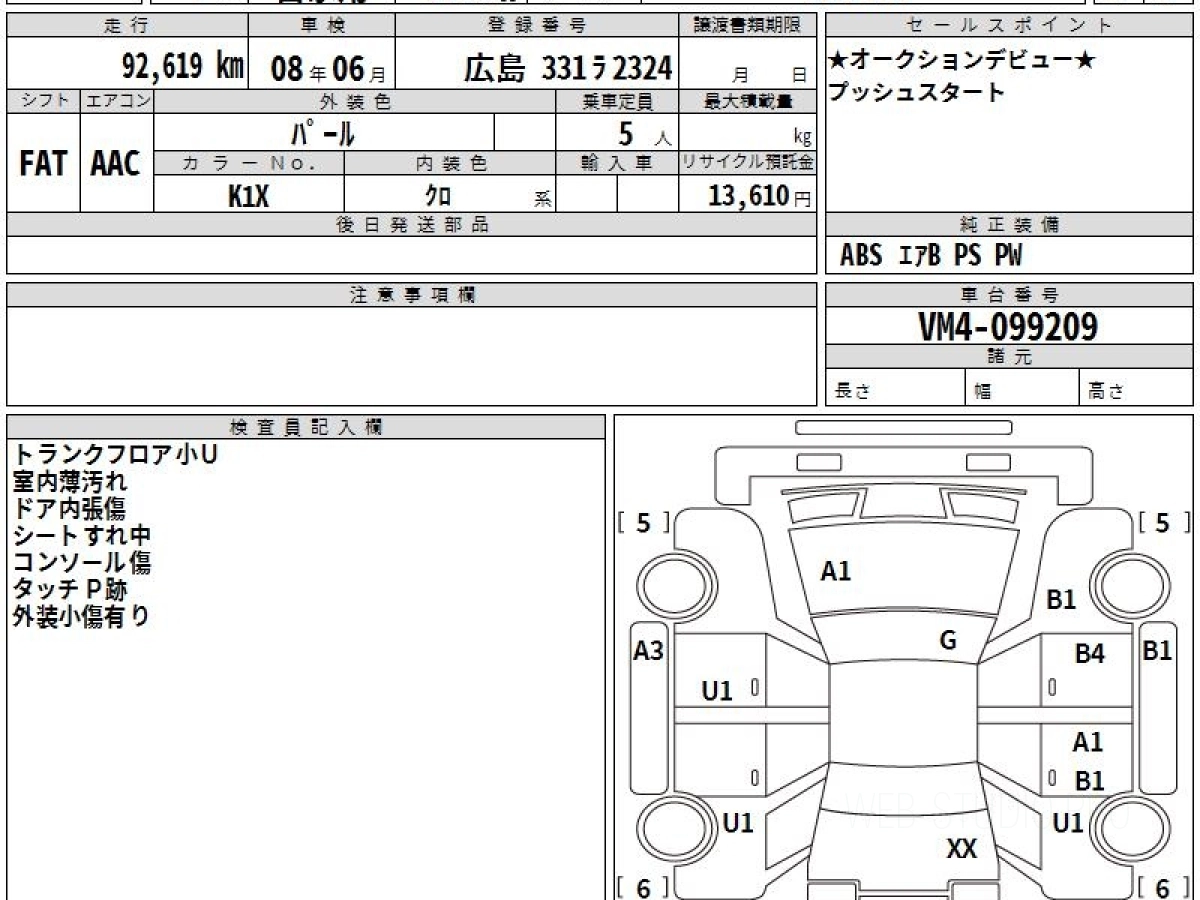
Task: Select the 登録番号 header cell
Action: tap(538, 26)
